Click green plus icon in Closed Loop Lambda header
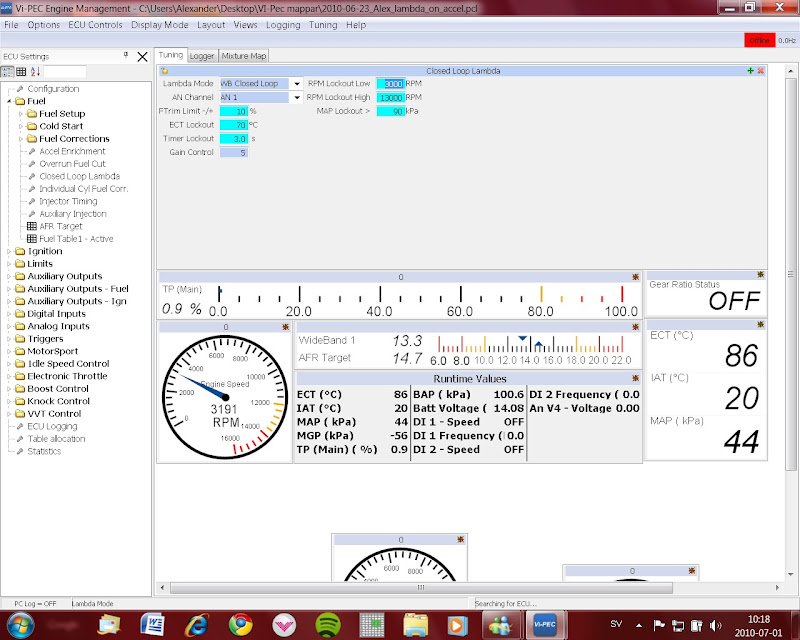 click(x=750, y=71)
